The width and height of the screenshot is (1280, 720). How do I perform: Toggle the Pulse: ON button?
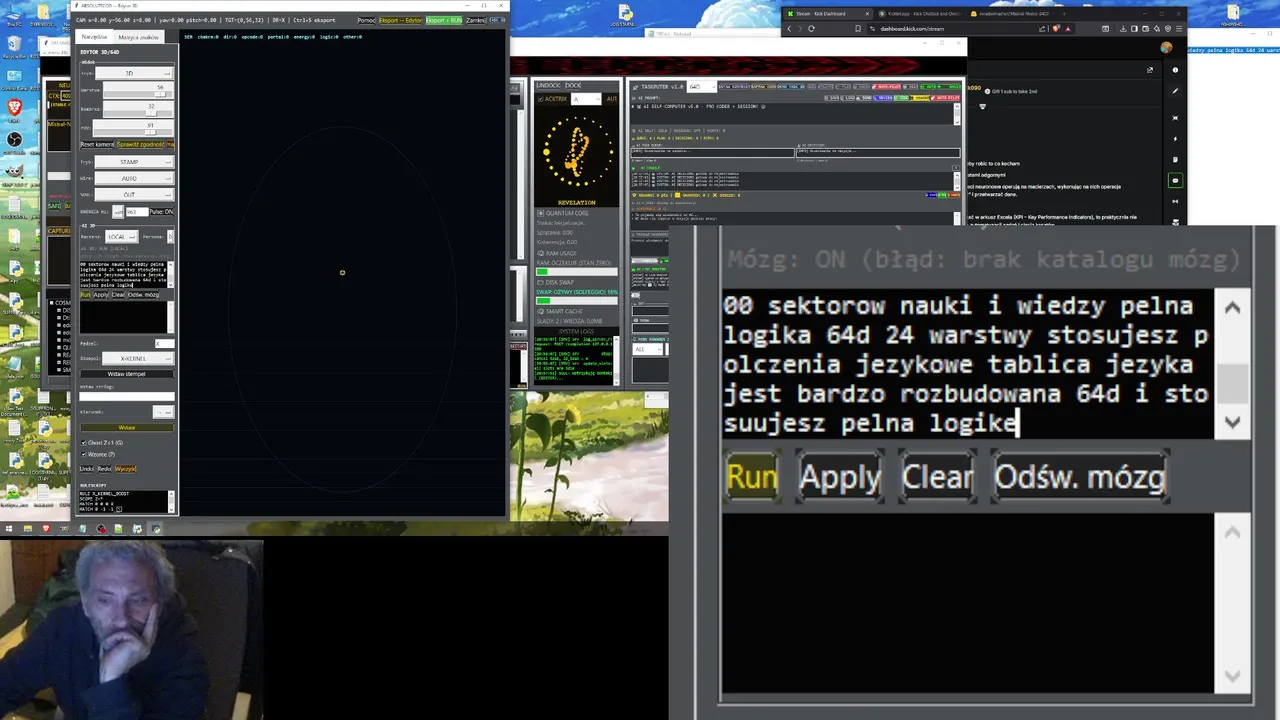162,212
